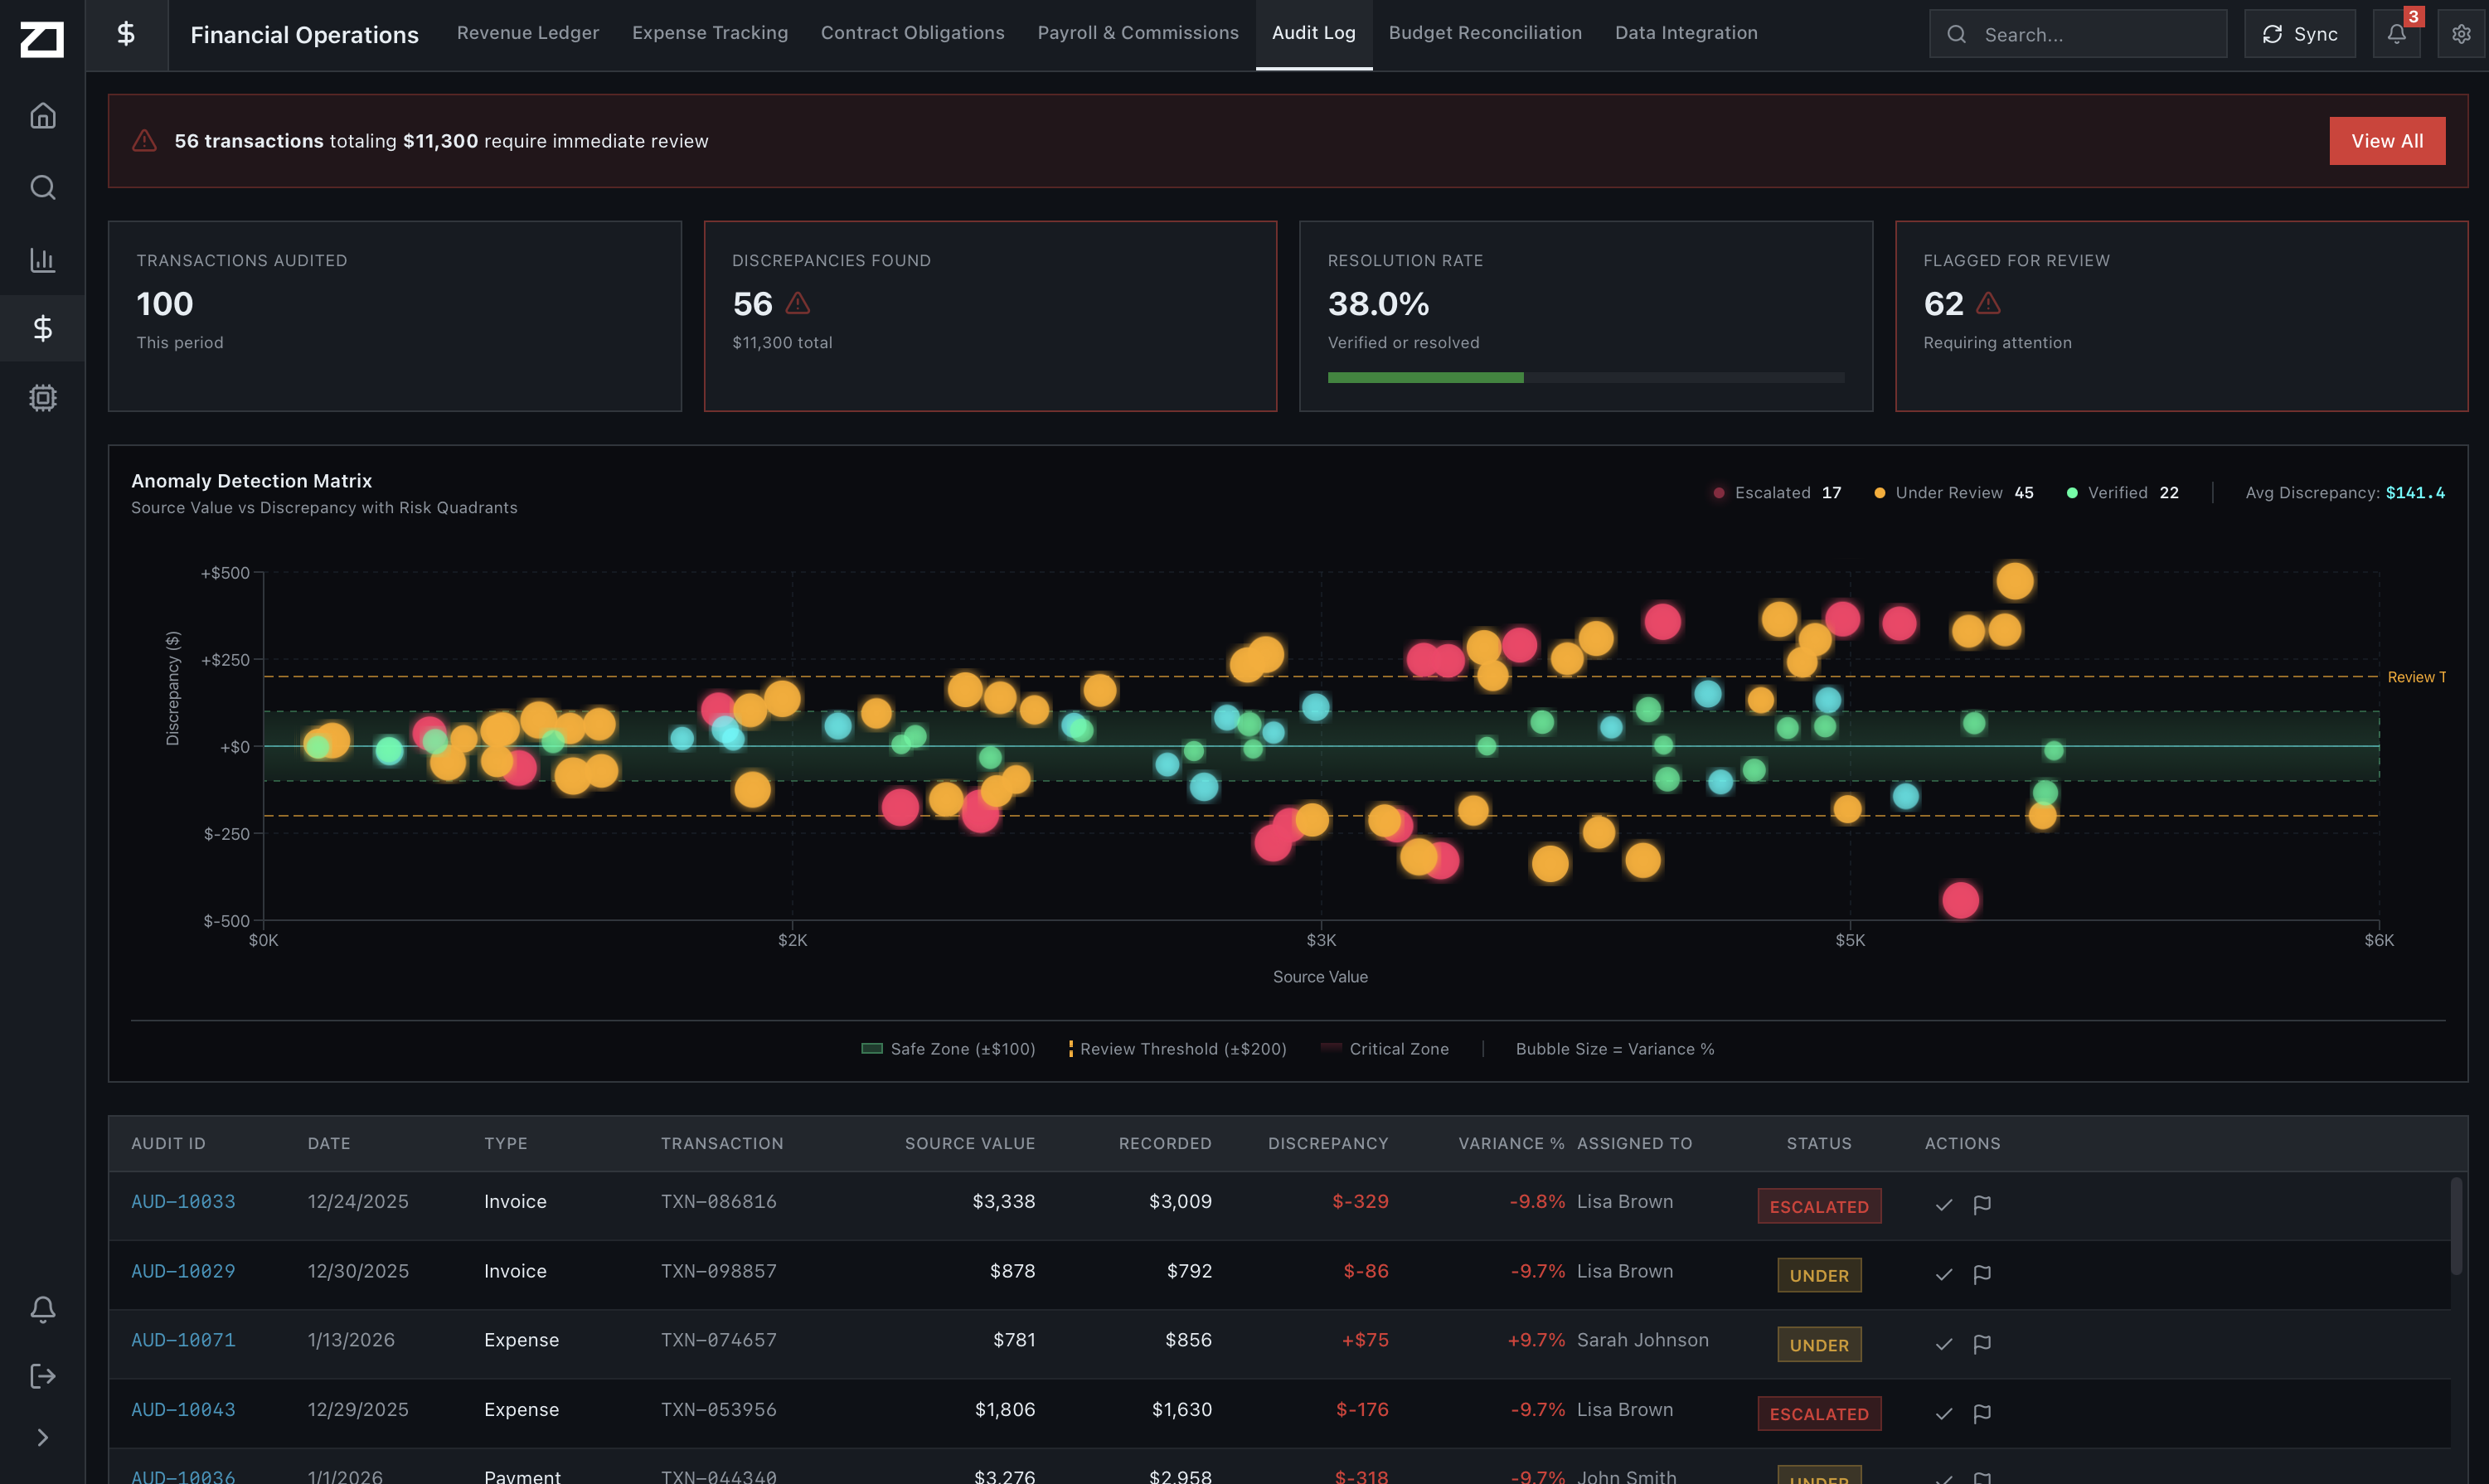Mark AUD-10029 as verified with checkmark

(1943, 1274)
